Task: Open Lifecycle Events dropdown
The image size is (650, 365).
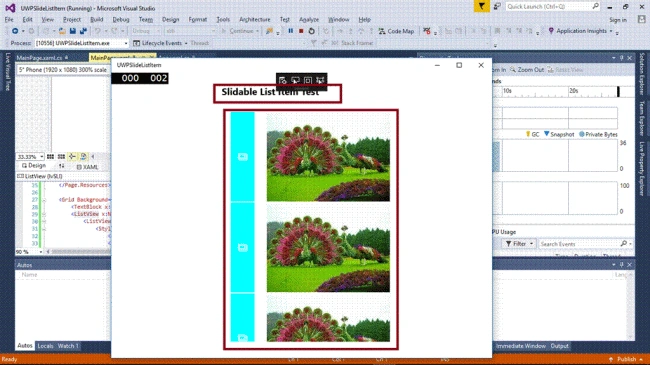Action: [161, 43]
